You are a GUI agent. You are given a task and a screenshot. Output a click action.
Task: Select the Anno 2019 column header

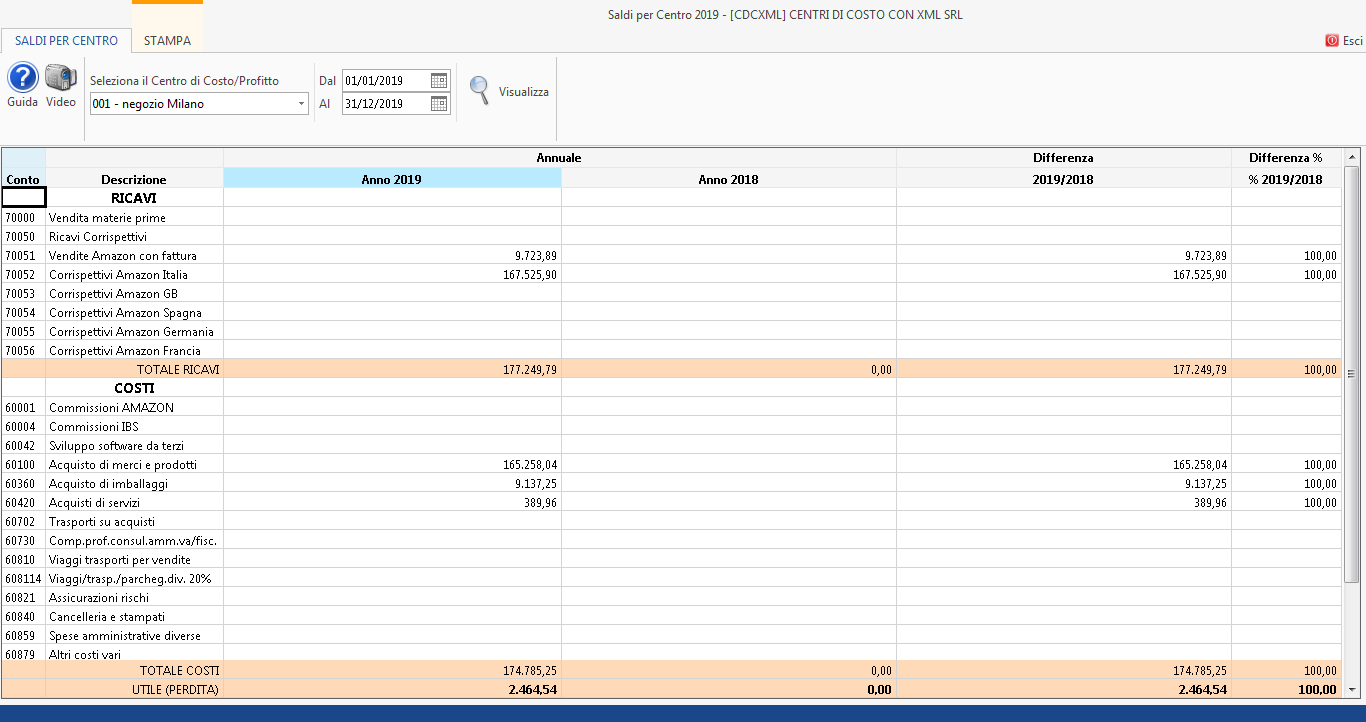point(392,179)
